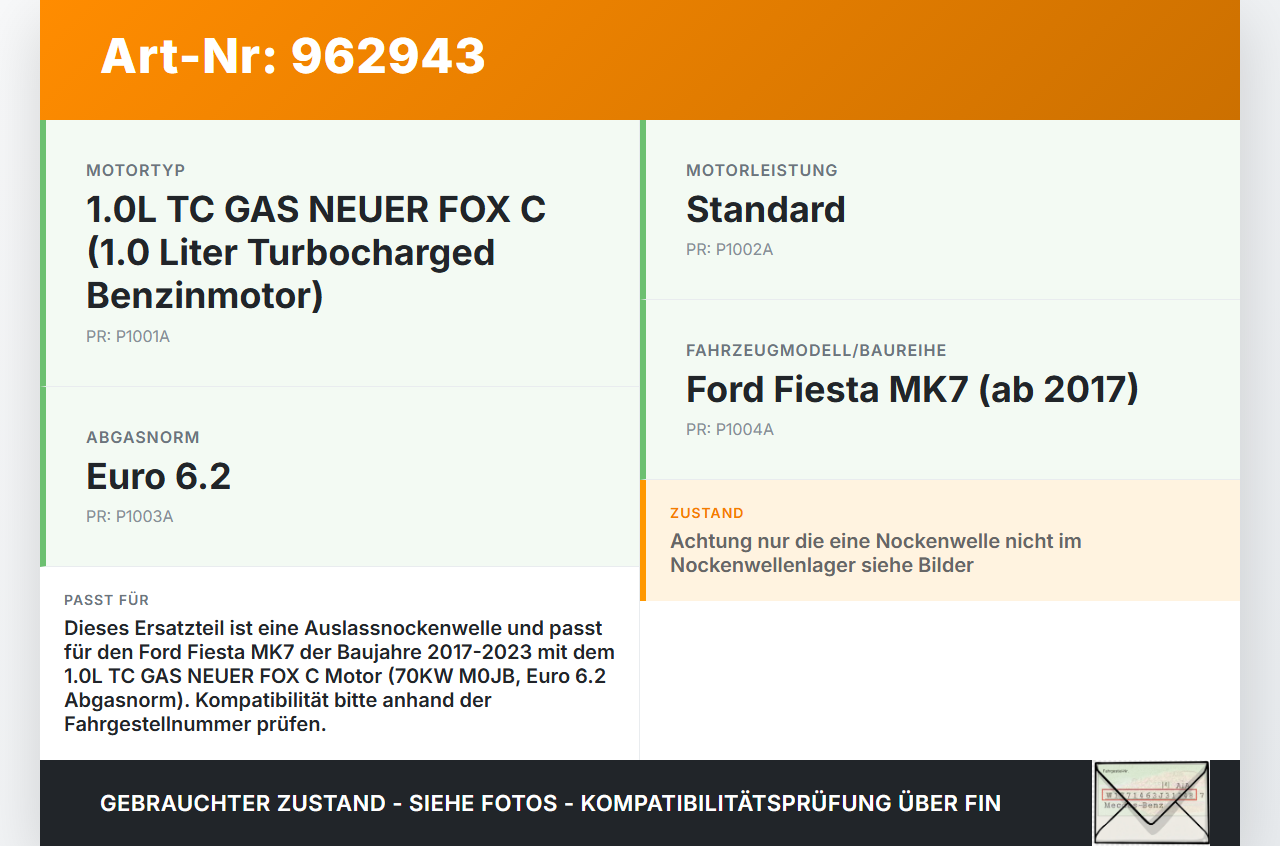The image size is (1280, 846).
Task: Click the PR: P1004A code
Action: (x=729, y=429)
